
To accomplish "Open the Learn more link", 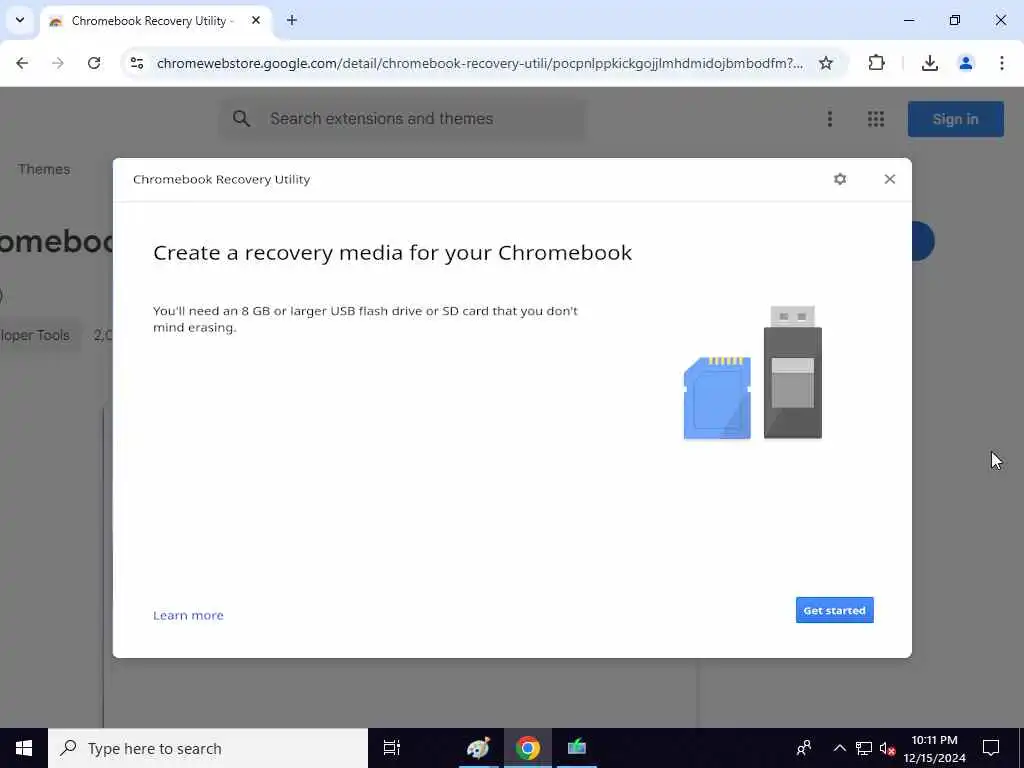I will [x=188, y=615].
